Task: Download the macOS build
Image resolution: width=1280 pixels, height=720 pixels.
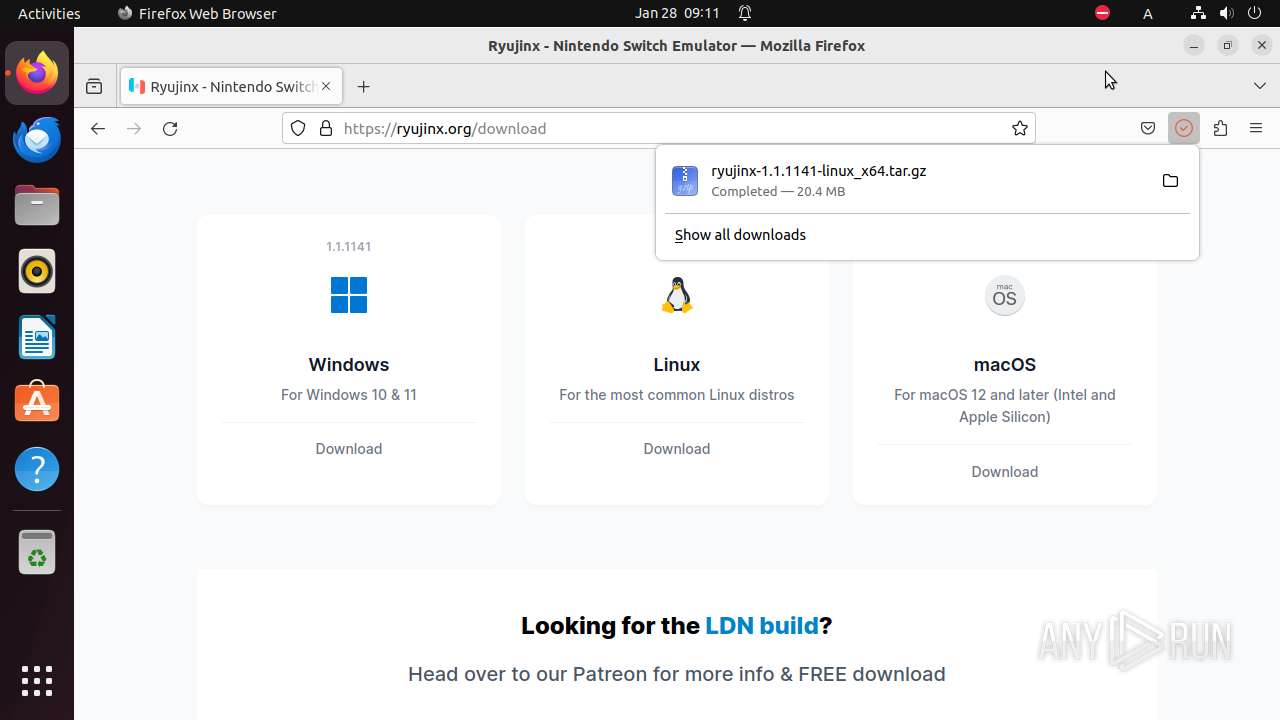Action: pos(1005,472)
